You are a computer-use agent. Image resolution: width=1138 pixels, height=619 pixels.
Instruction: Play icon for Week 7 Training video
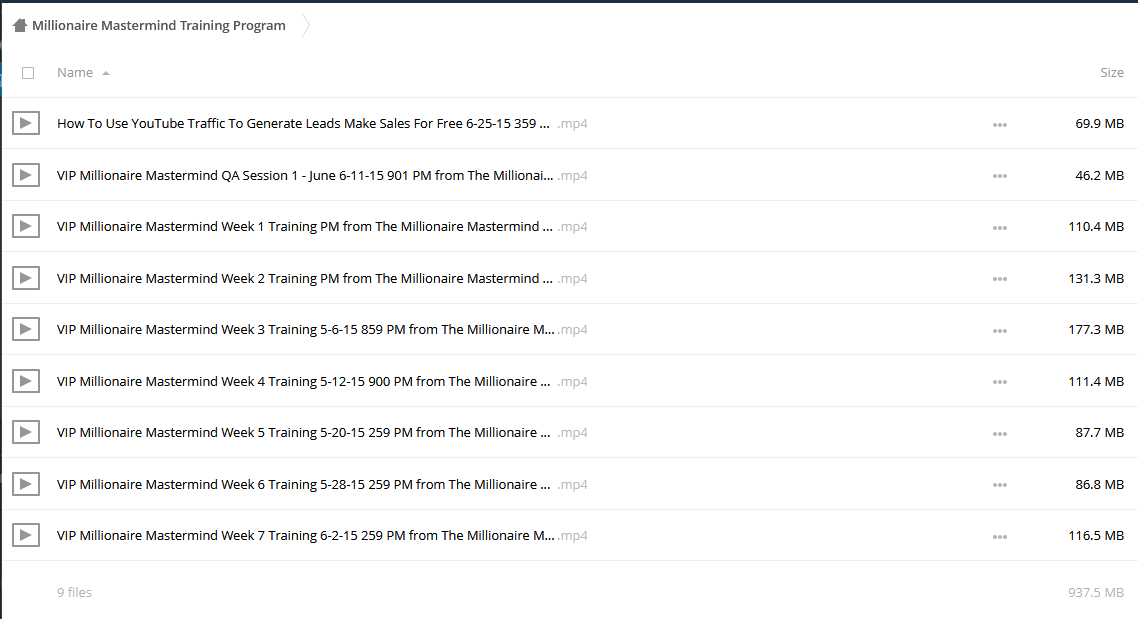point(25,536)
